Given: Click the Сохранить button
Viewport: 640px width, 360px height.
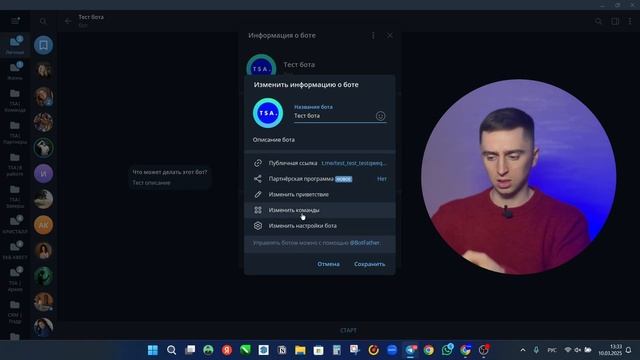Looking at the screenshot, I should (369, 264).
